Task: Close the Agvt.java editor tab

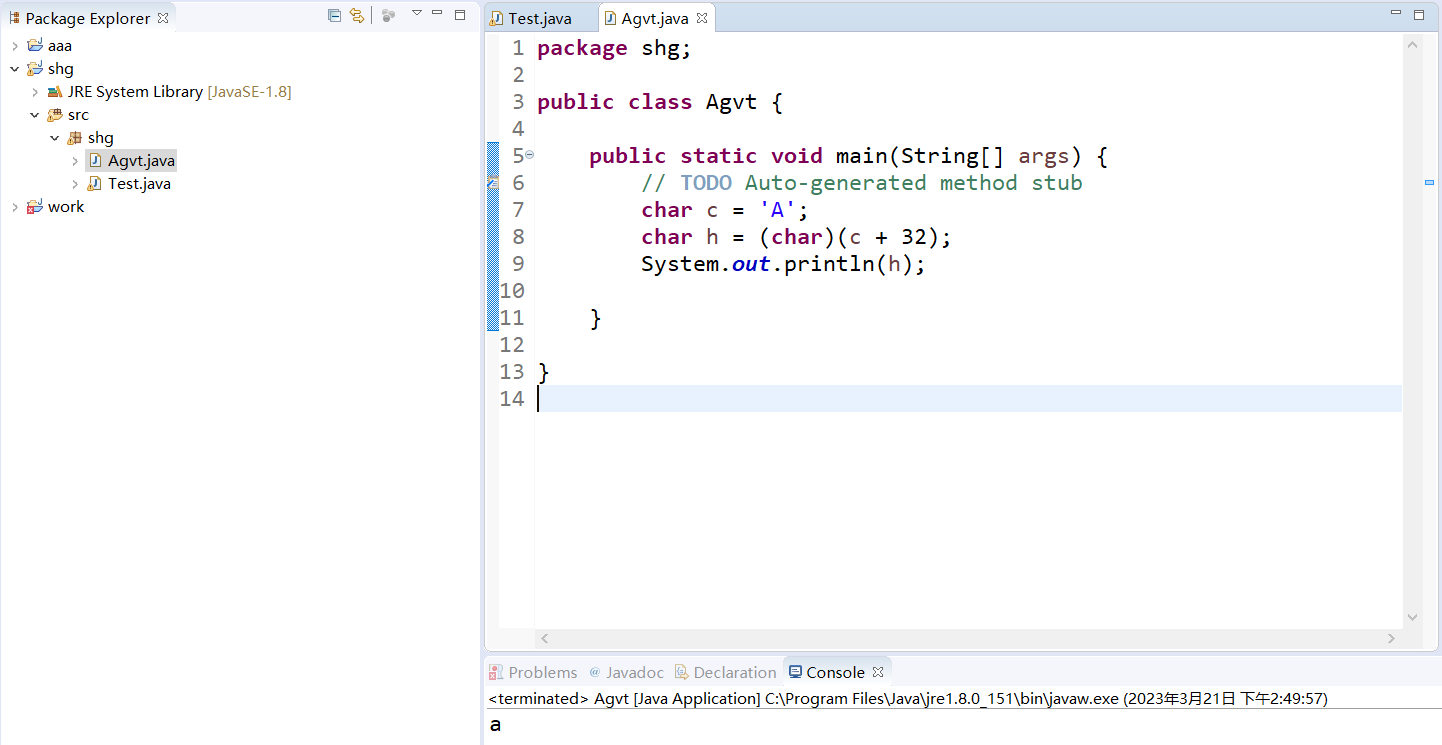Action: pyautogui.click(x=702, y=19)
